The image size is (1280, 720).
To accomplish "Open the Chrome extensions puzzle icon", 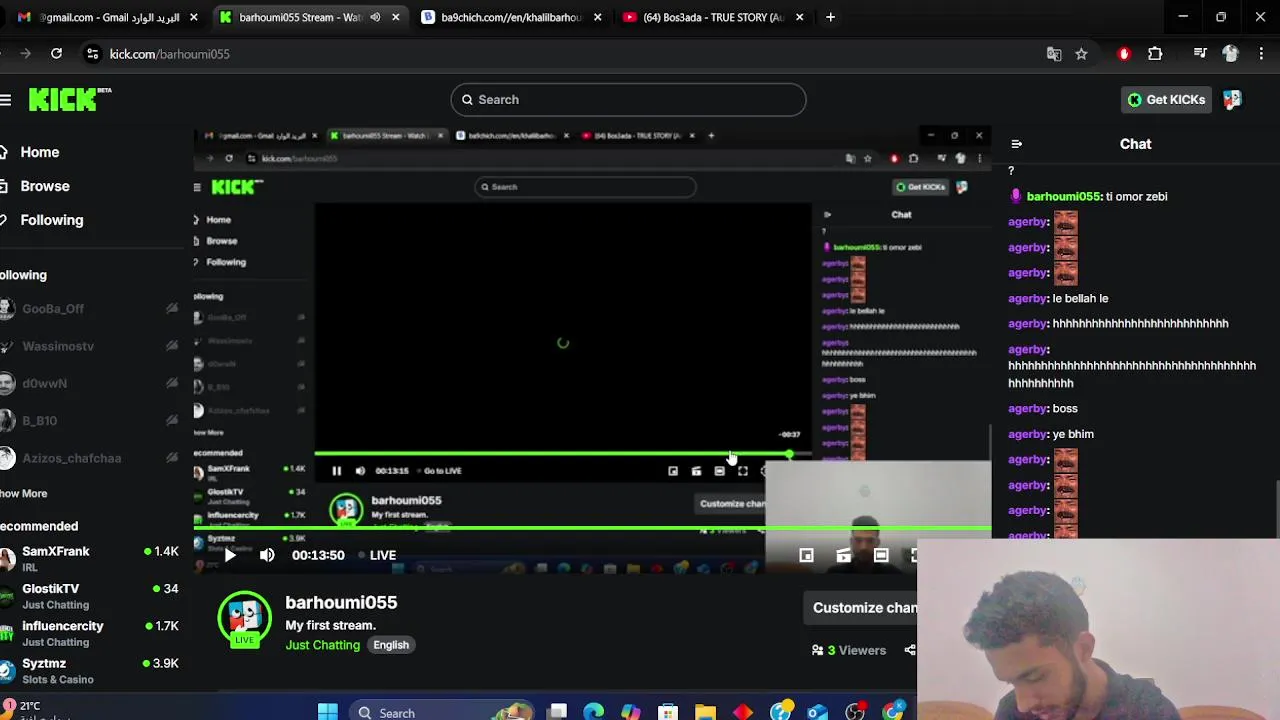I will pos(1155,54).
